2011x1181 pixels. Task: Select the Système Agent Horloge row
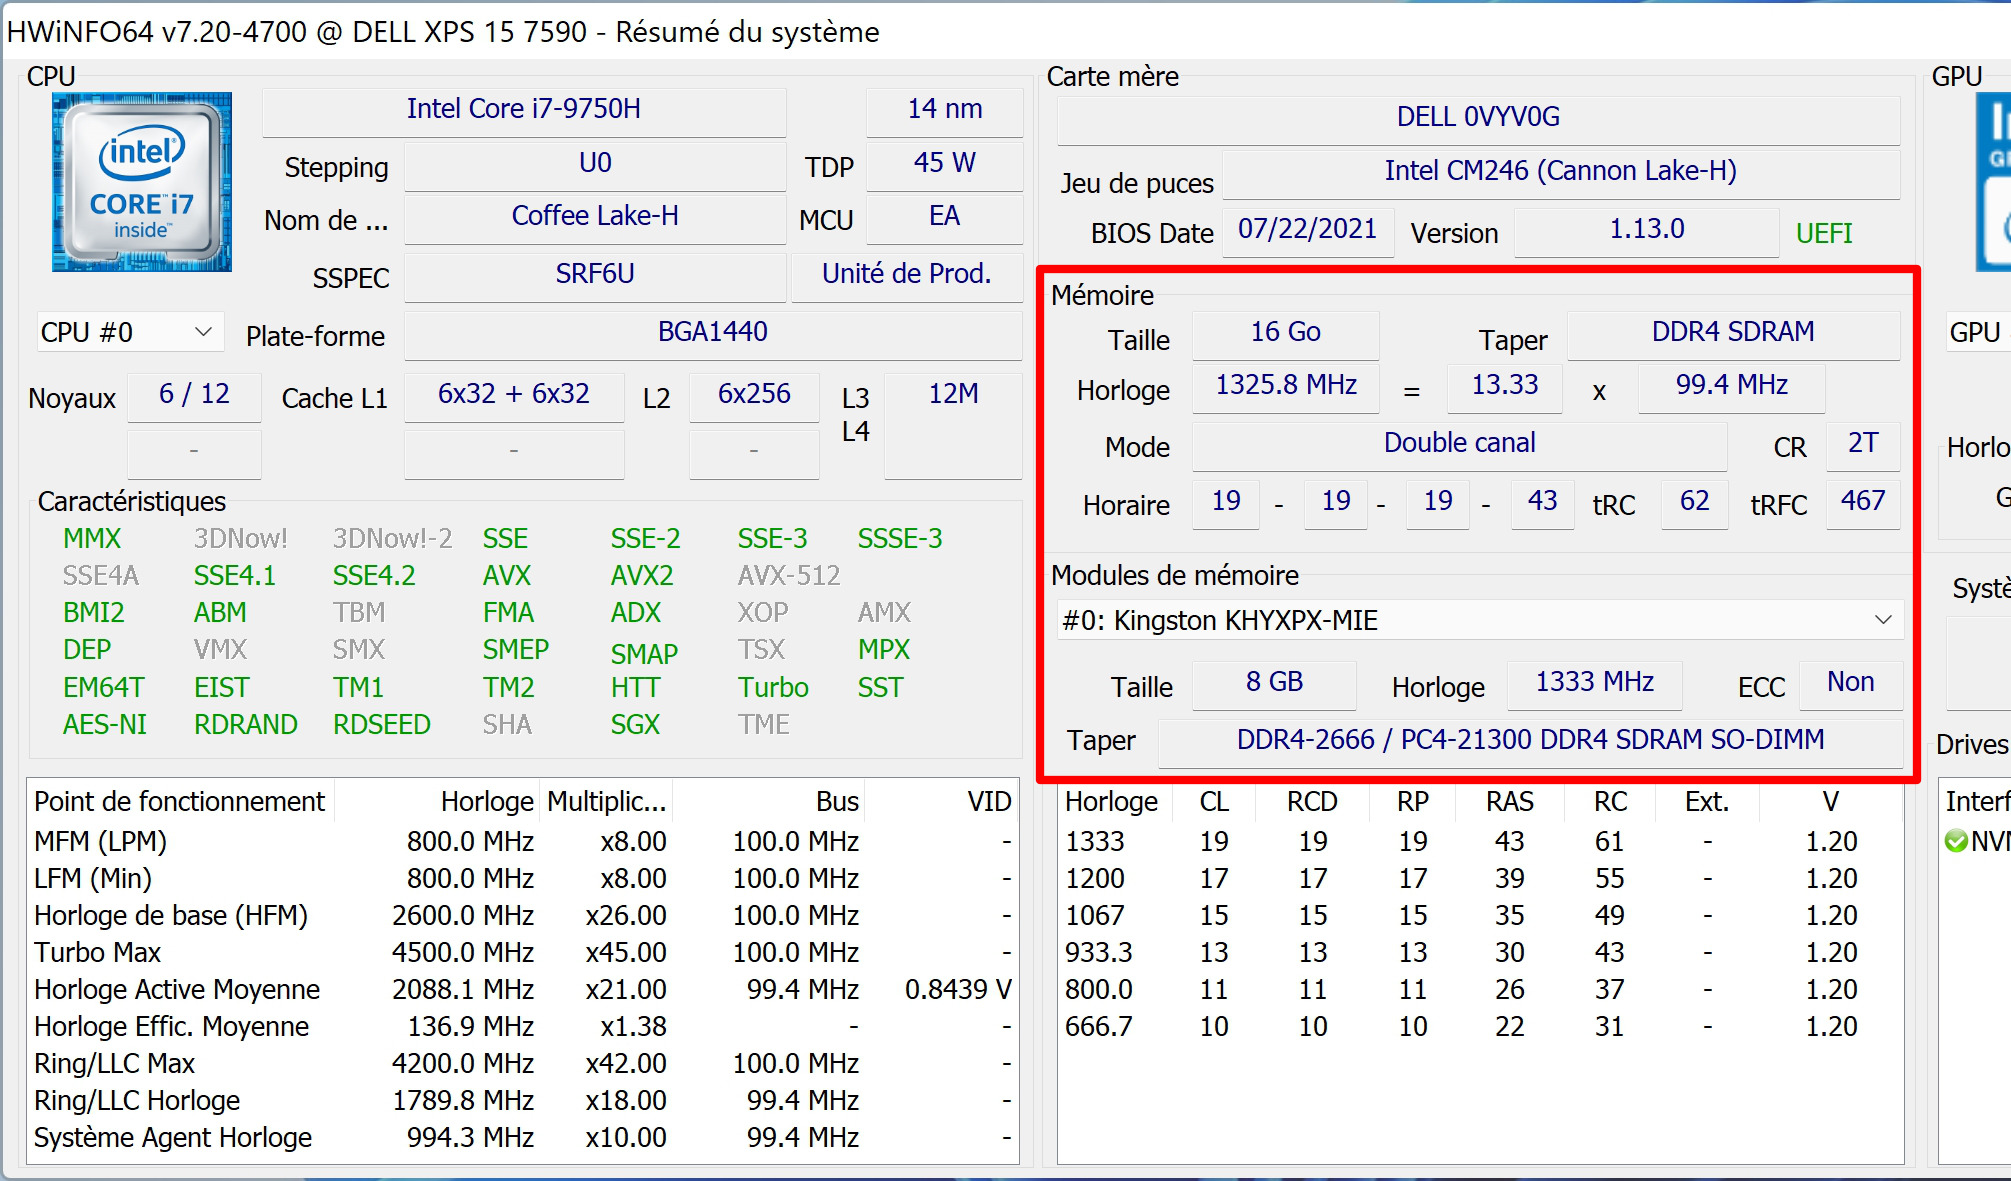[523, 1138]
